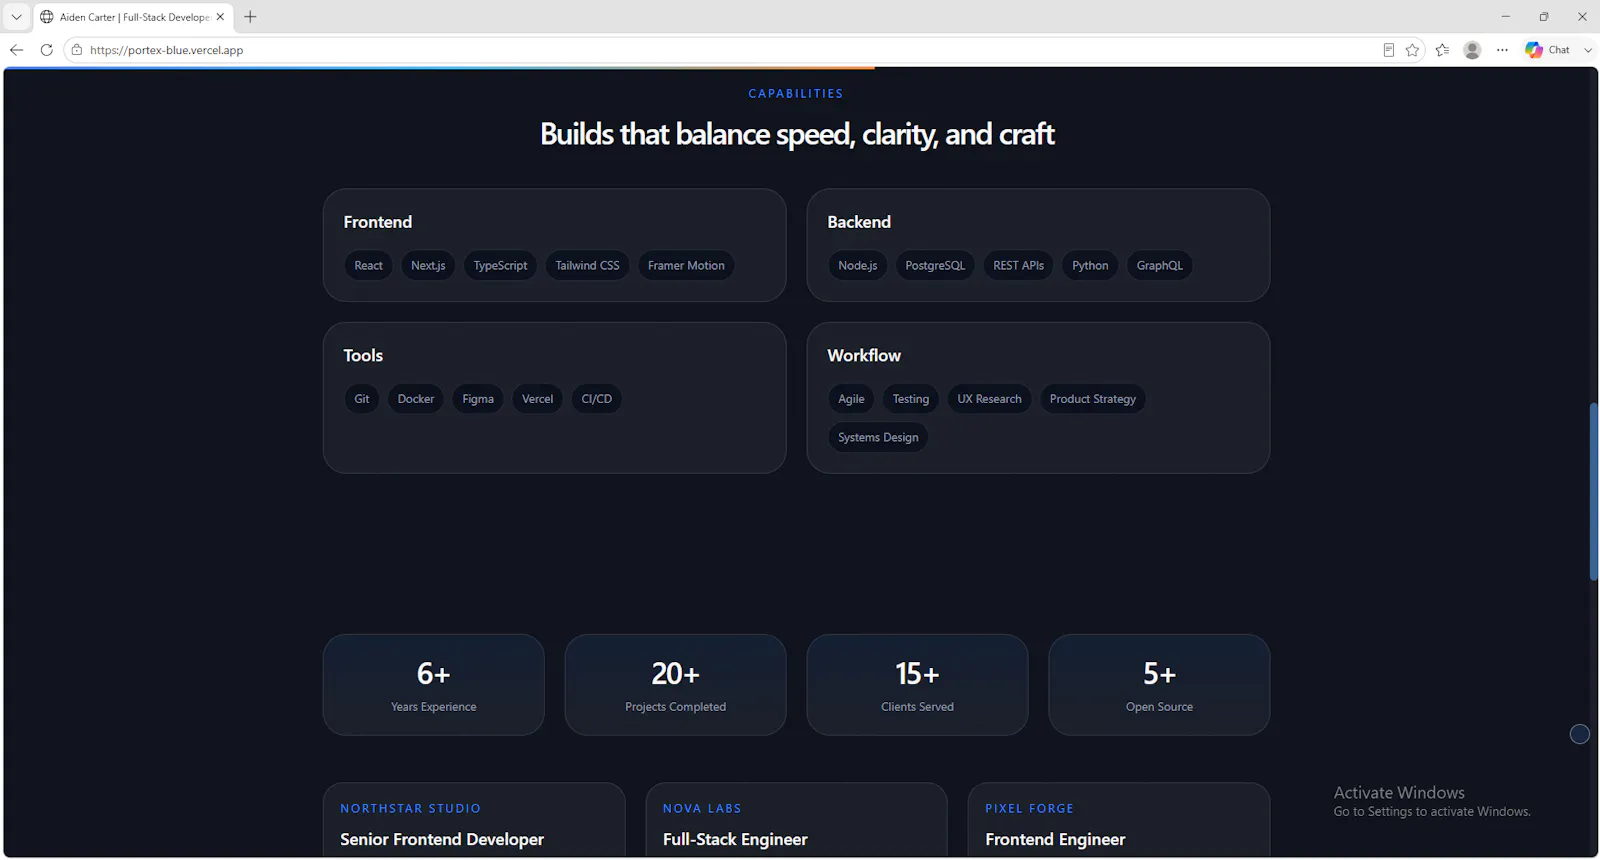Click the React skill tag
Image resolution: width=1600 pixels, height=860 pixels.
click(368, 265)
